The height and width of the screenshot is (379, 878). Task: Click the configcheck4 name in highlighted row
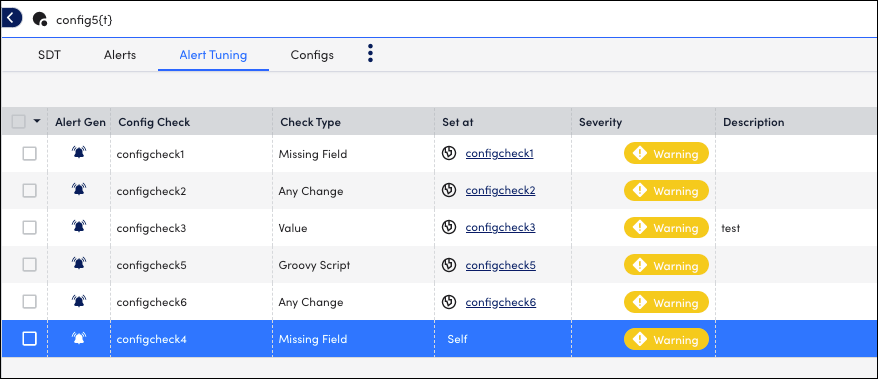tap(151, 339)
